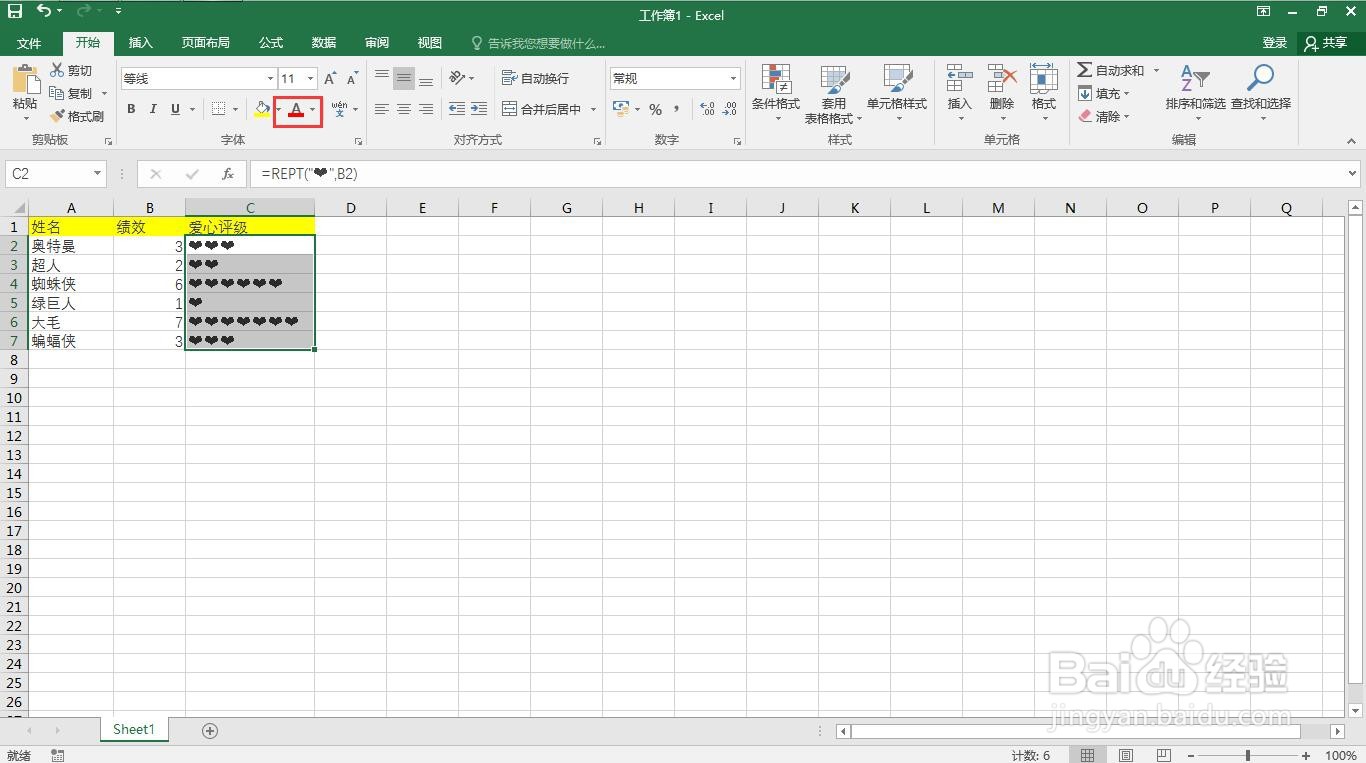Click the text orientation icon
This screenshot has height=763, width=1366.
[457, 78]
